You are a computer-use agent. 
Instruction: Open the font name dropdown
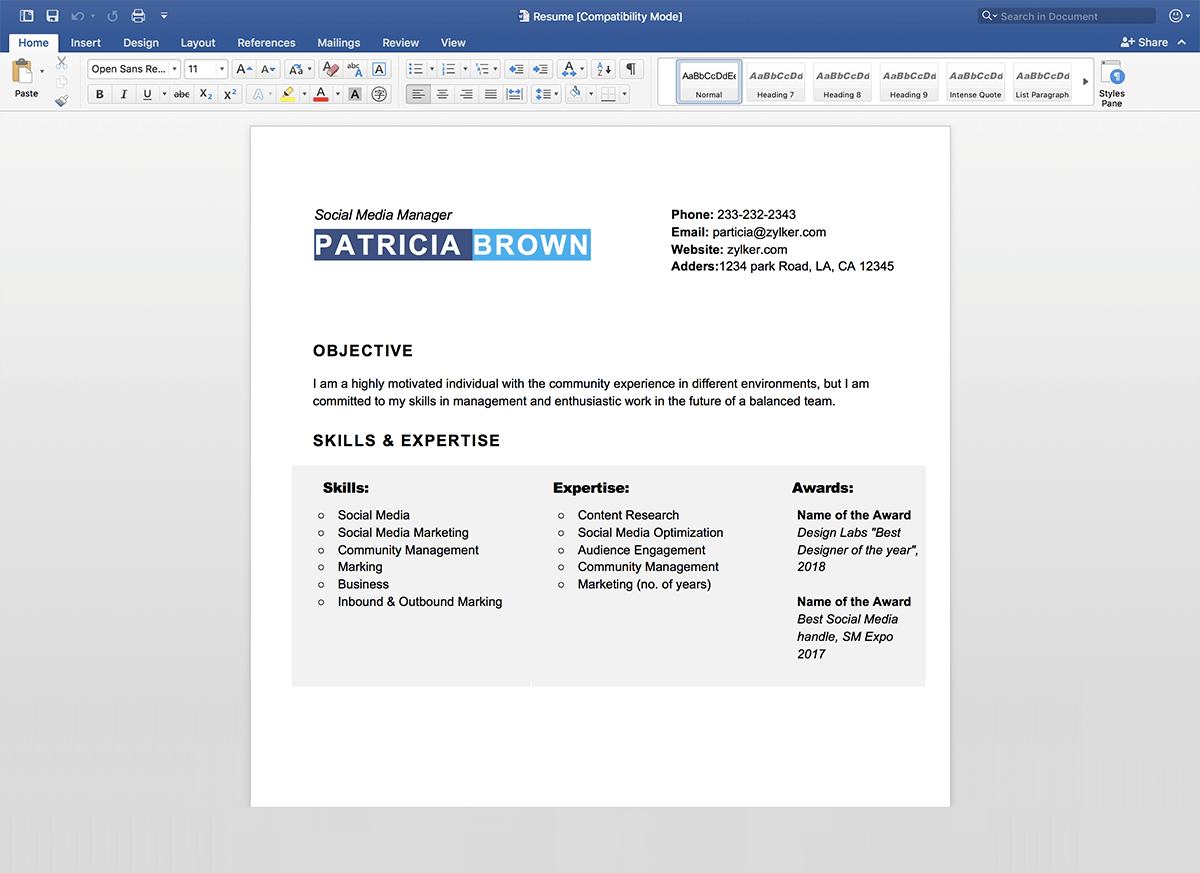[x=174, y=69]
